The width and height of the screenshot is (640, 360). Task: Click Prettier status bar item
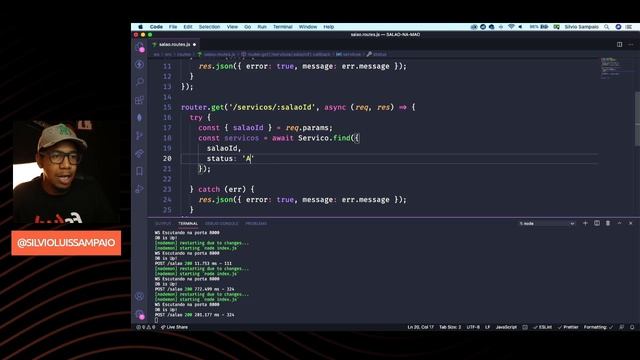(568, 327)
